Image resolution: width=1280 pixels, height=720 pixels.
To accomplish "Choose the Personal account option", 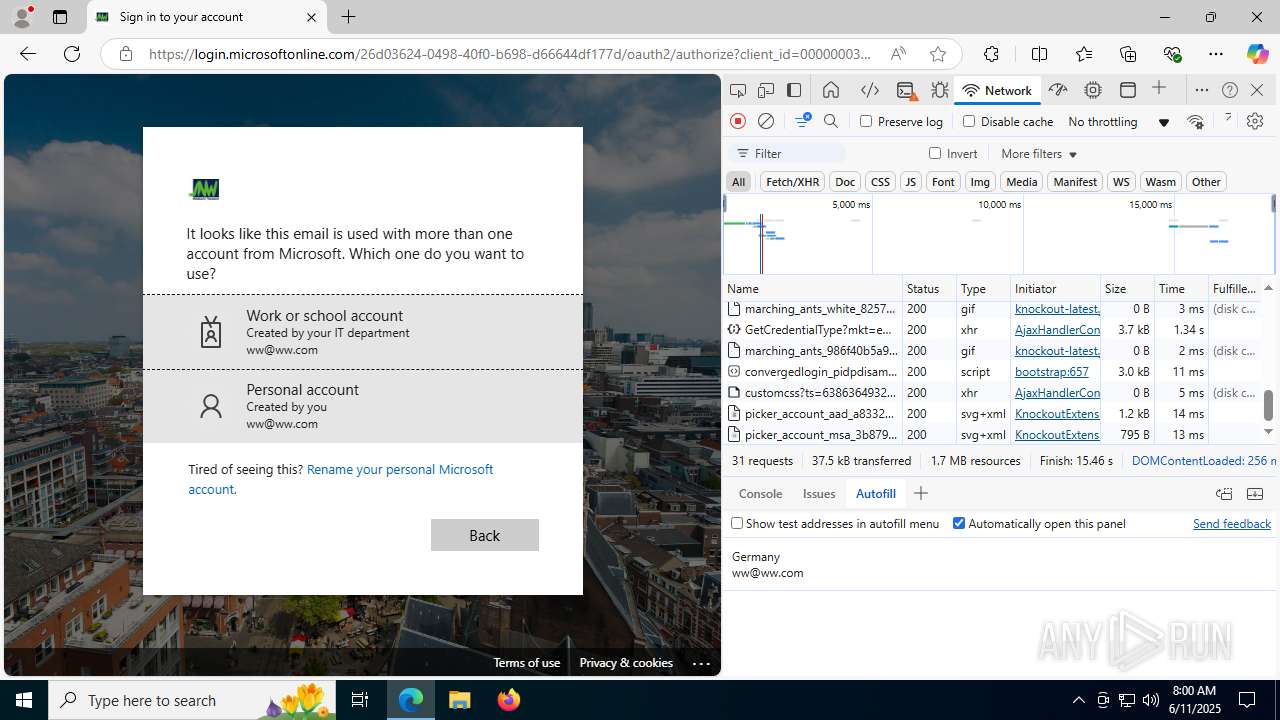I will point(363,406).
